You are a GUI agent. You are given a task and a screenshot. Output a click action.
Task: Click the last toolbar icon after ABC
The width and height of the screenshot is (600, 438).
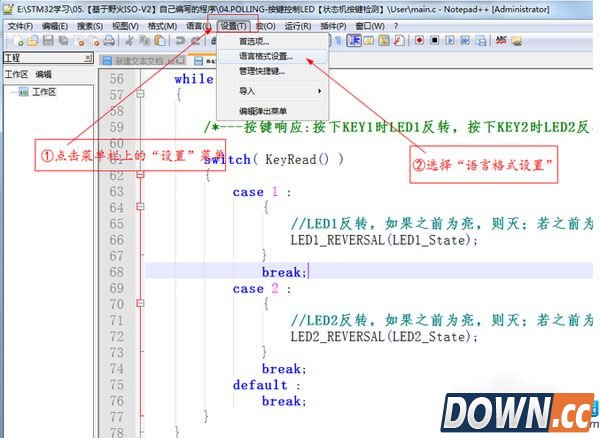[517, 41]
